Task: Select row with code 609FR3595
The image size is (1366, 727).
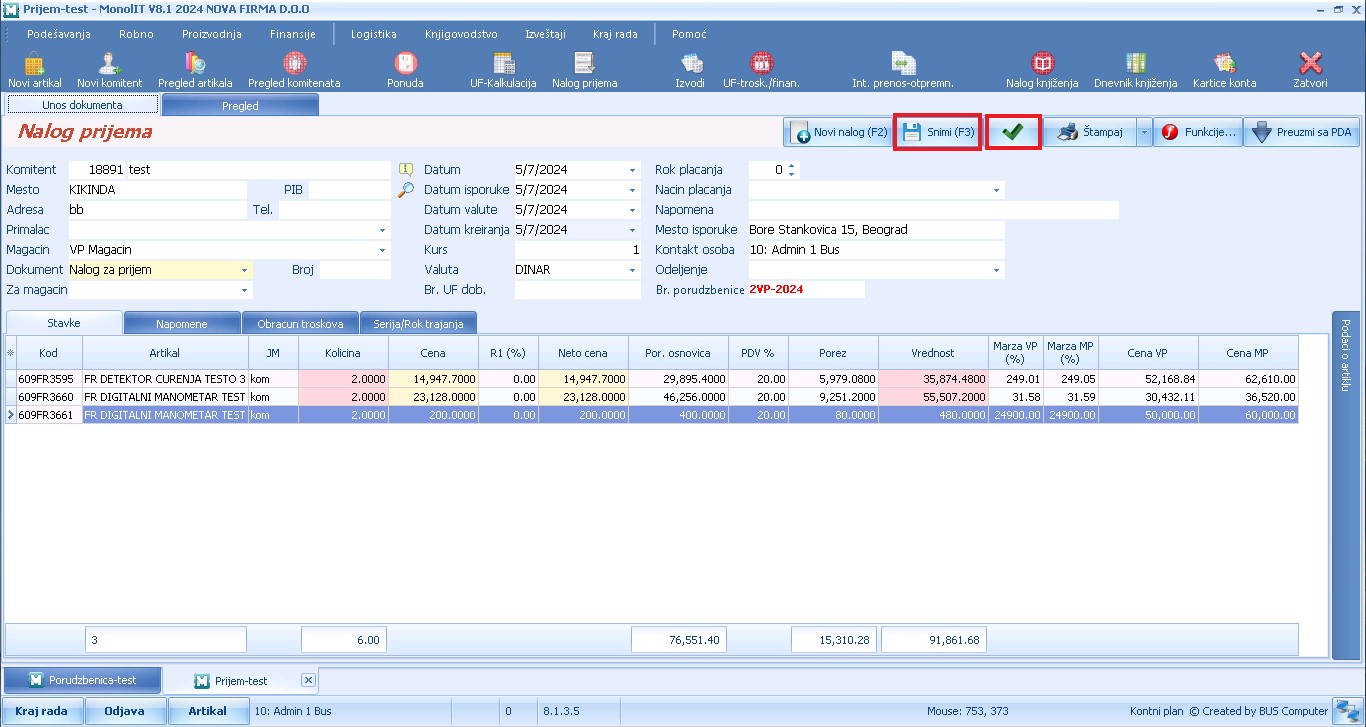Action: (652, 379)
